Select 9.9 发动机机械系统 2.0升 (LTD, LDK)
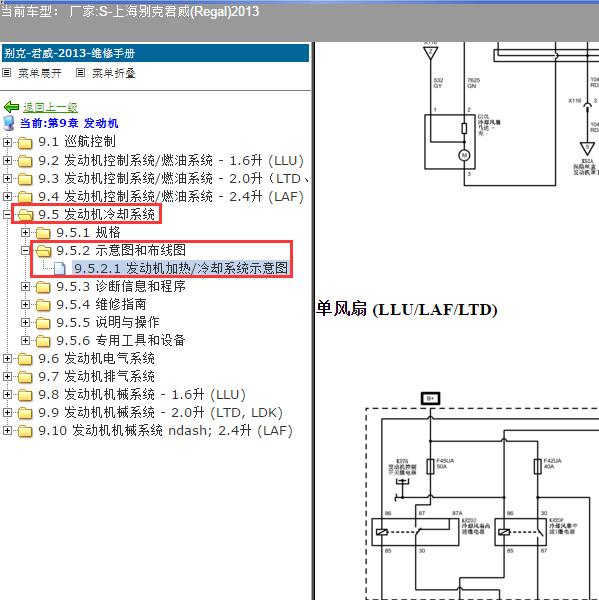The image size is (599, 600). tap(161, 412)
